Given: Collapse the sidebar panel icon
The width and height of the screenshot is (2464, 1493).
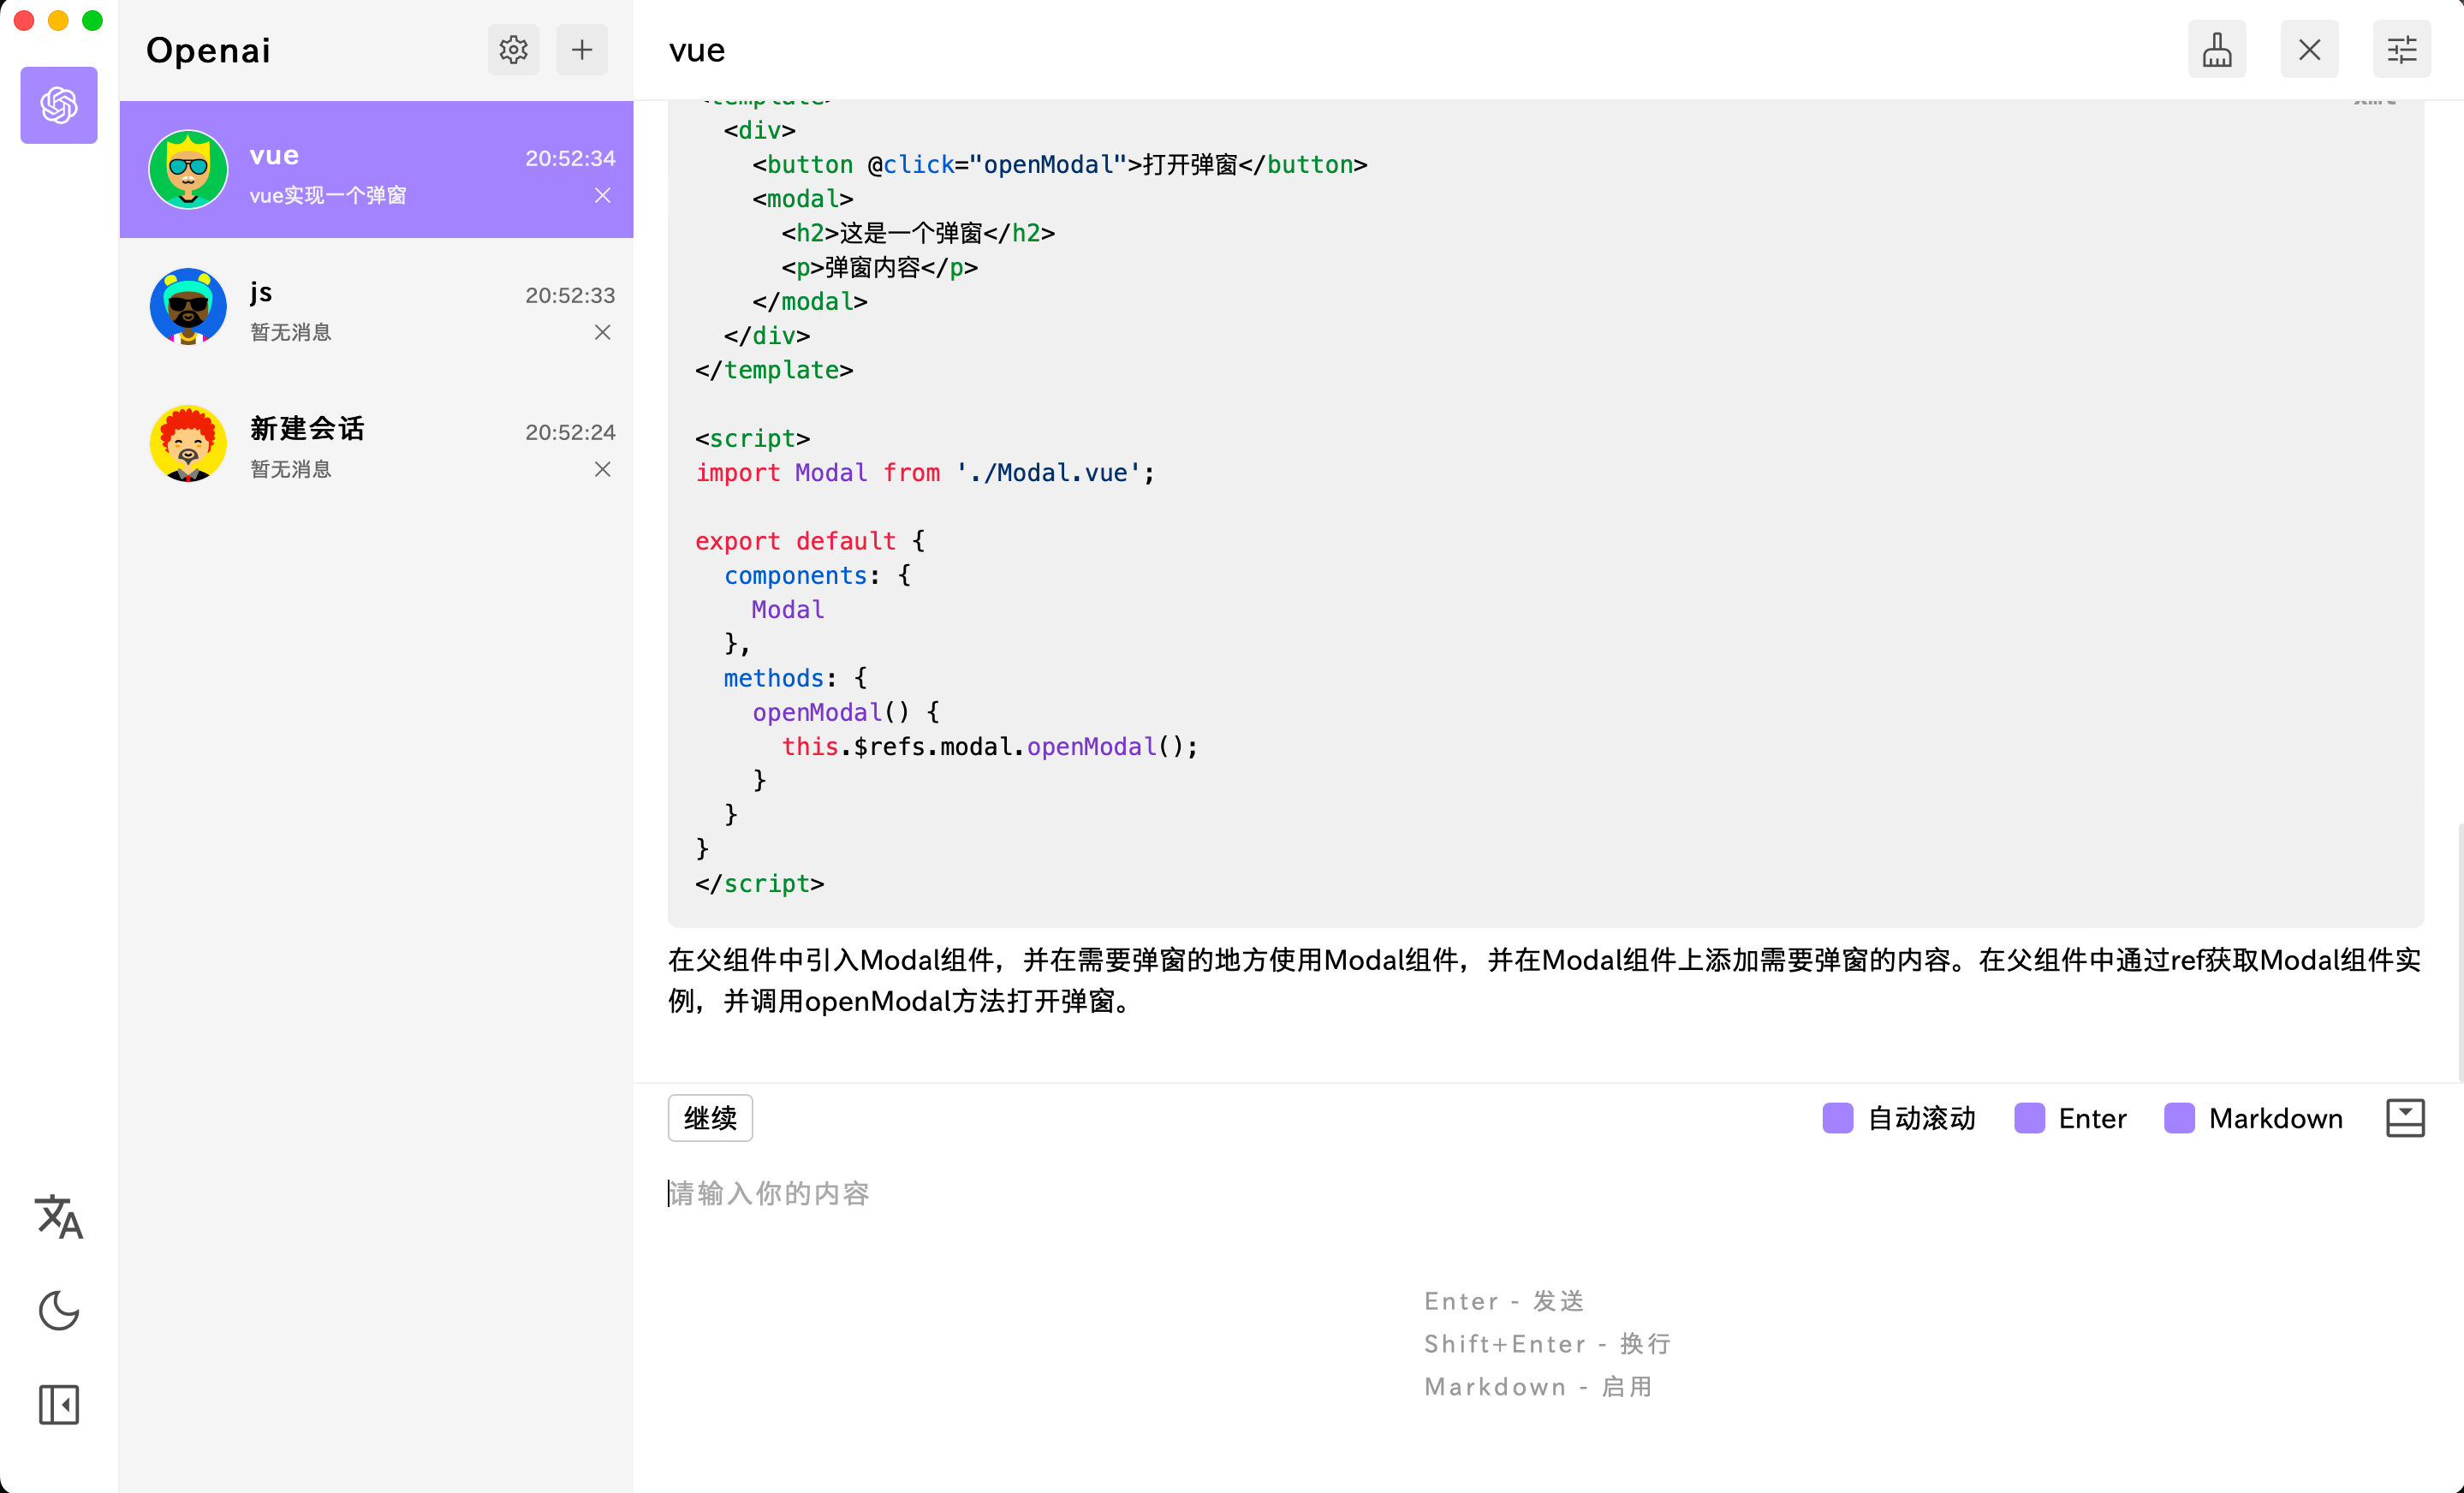Looking at the screenshot, I should click(59, 1405).
